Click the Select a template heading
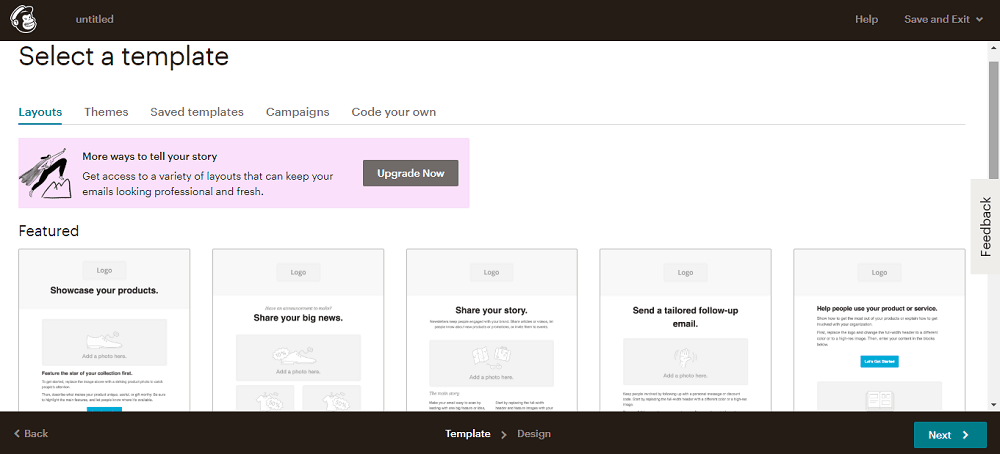The height and width of the screenshot is (454, 1000). (x=124, y=56)
